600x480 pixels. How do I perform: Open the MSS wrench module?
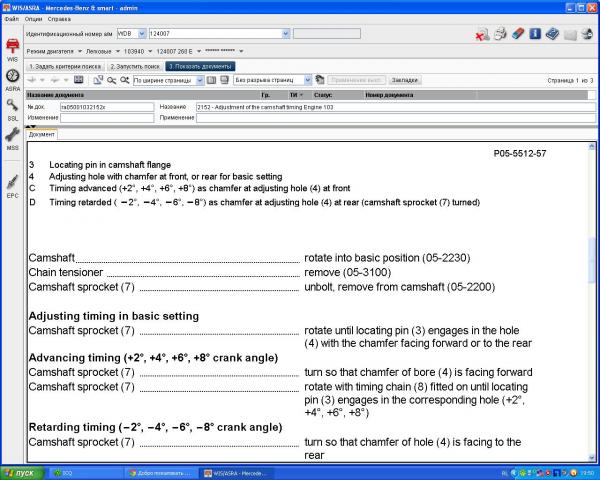pos(12,139)
